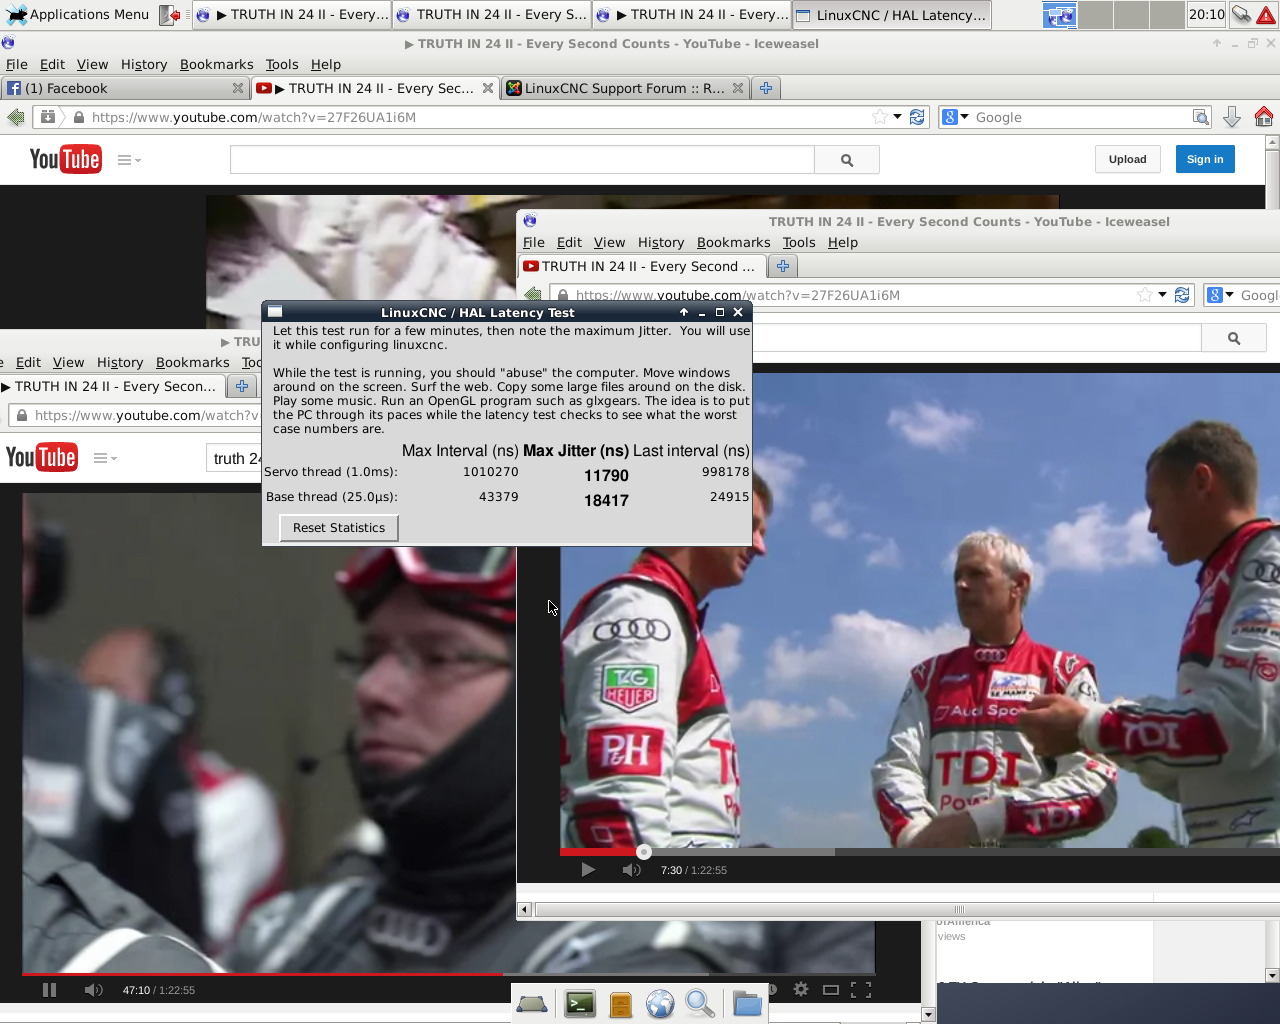
Task: Click the logout icon beside Applications Menu
Action: 171,15
